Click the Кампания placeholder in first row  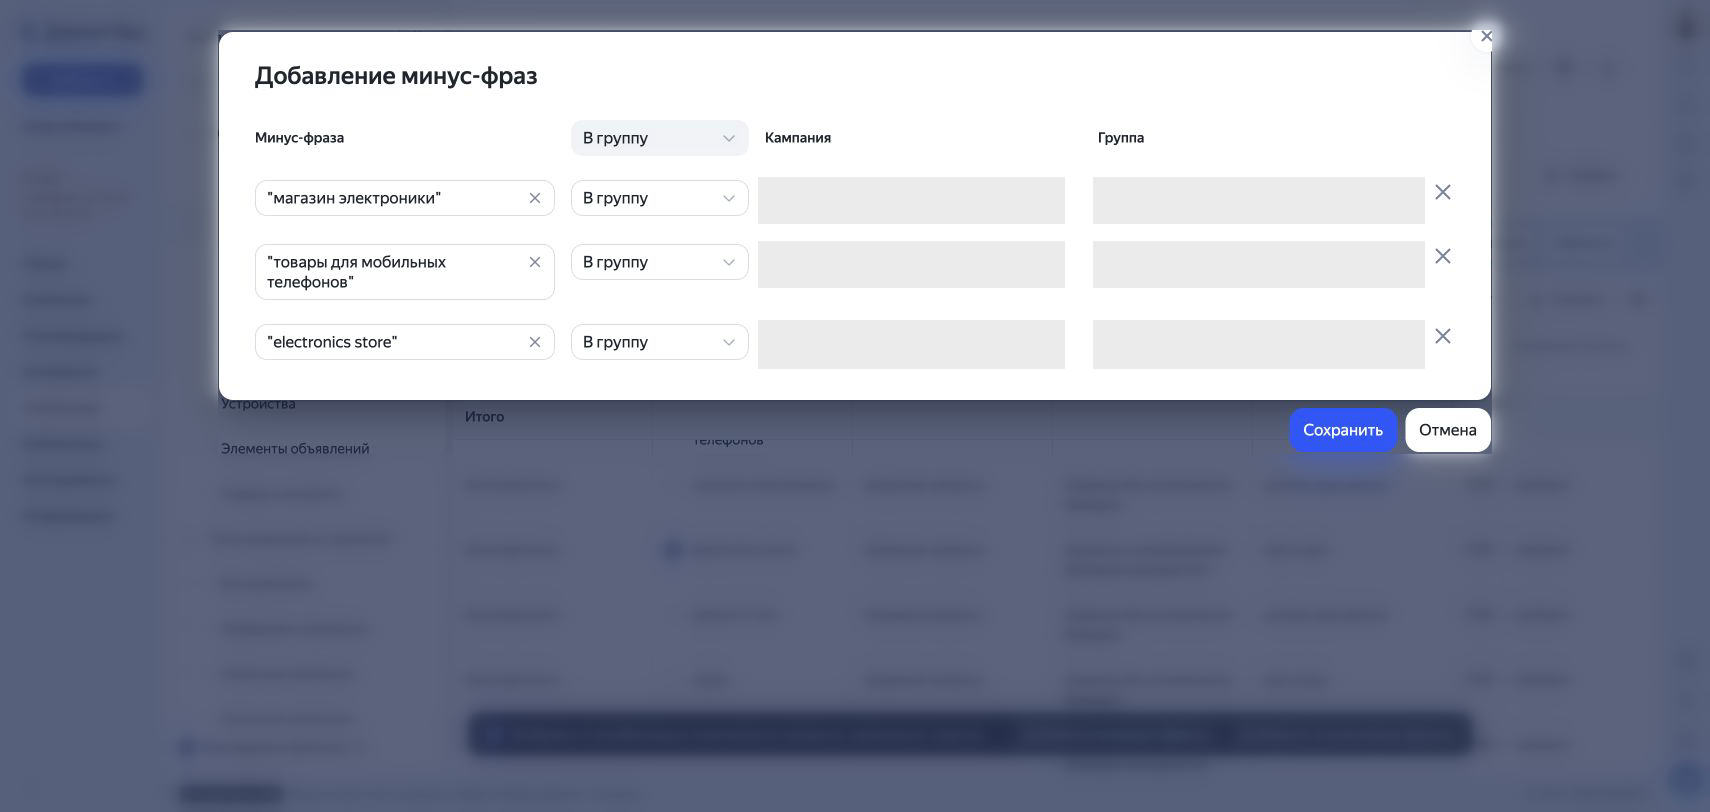[911, 200]
